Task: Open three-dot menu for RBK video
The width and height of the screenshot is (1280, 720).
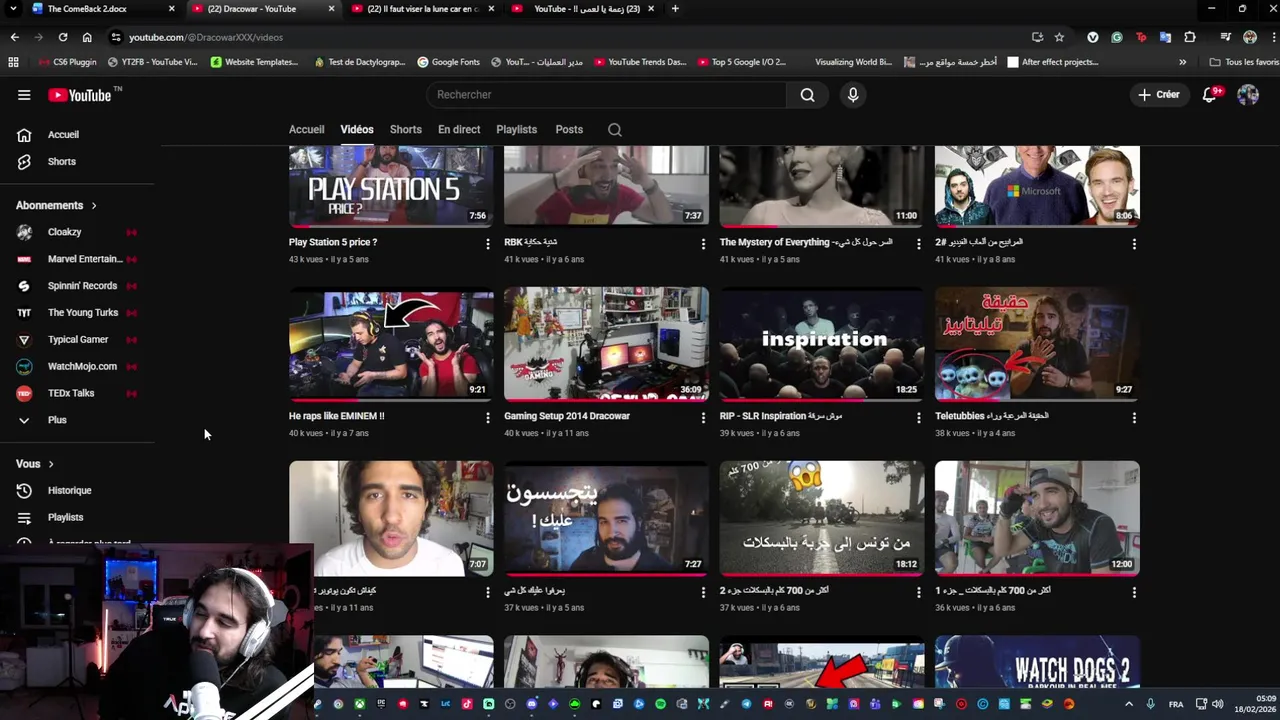Action: [703, 244]
